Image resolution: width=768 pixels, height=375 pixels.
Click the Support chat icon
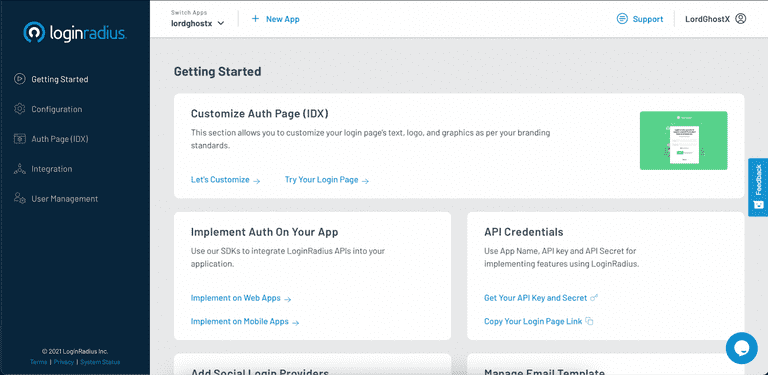point(622,19)
